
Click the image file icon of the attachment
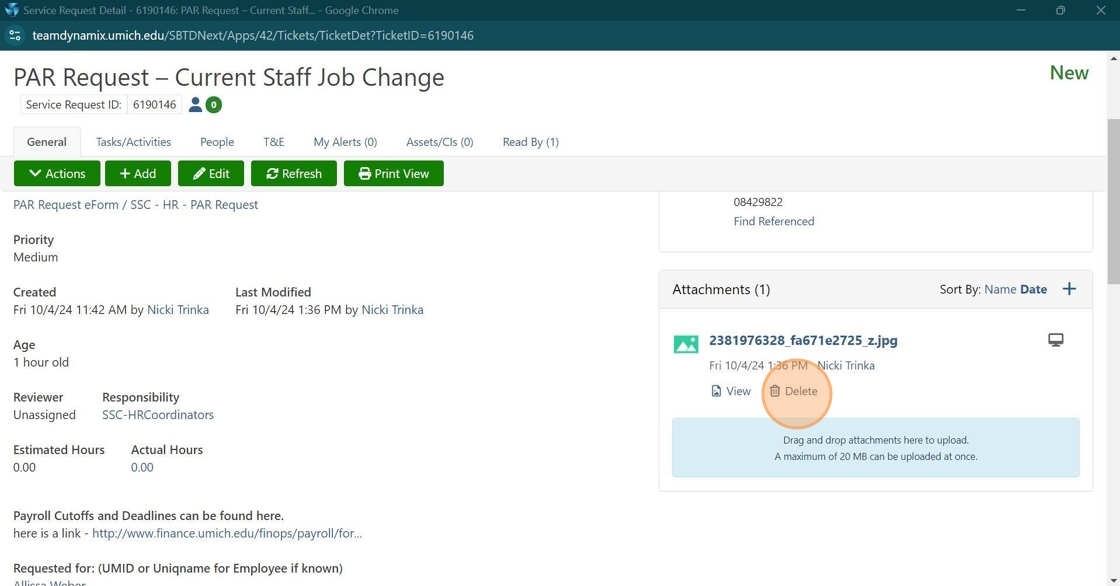[x=686, y=344]
